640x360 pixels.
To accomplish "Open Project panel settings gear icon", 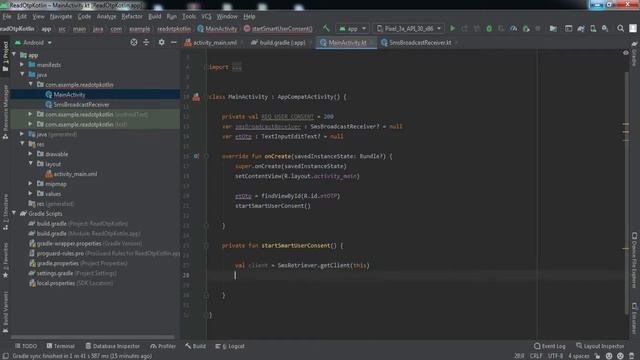I will click(x=162, y=42).
